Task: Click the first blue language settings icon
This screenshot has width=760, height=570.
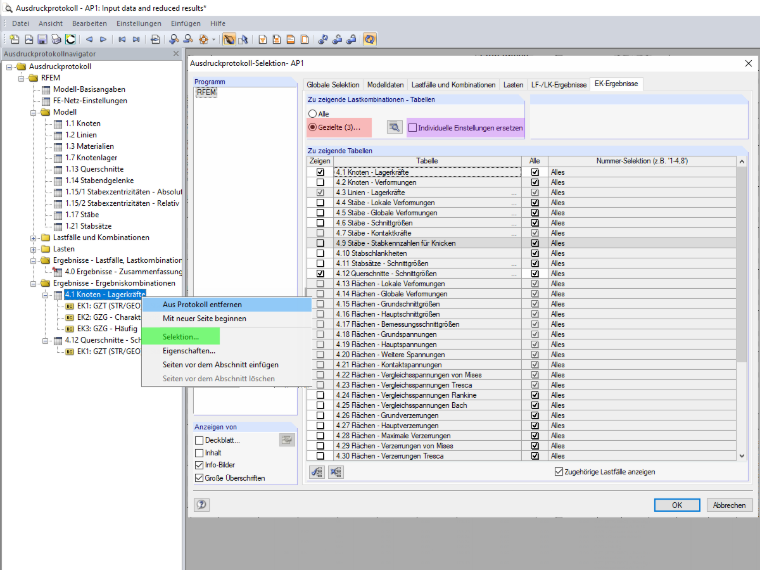Action: (323, 39)
